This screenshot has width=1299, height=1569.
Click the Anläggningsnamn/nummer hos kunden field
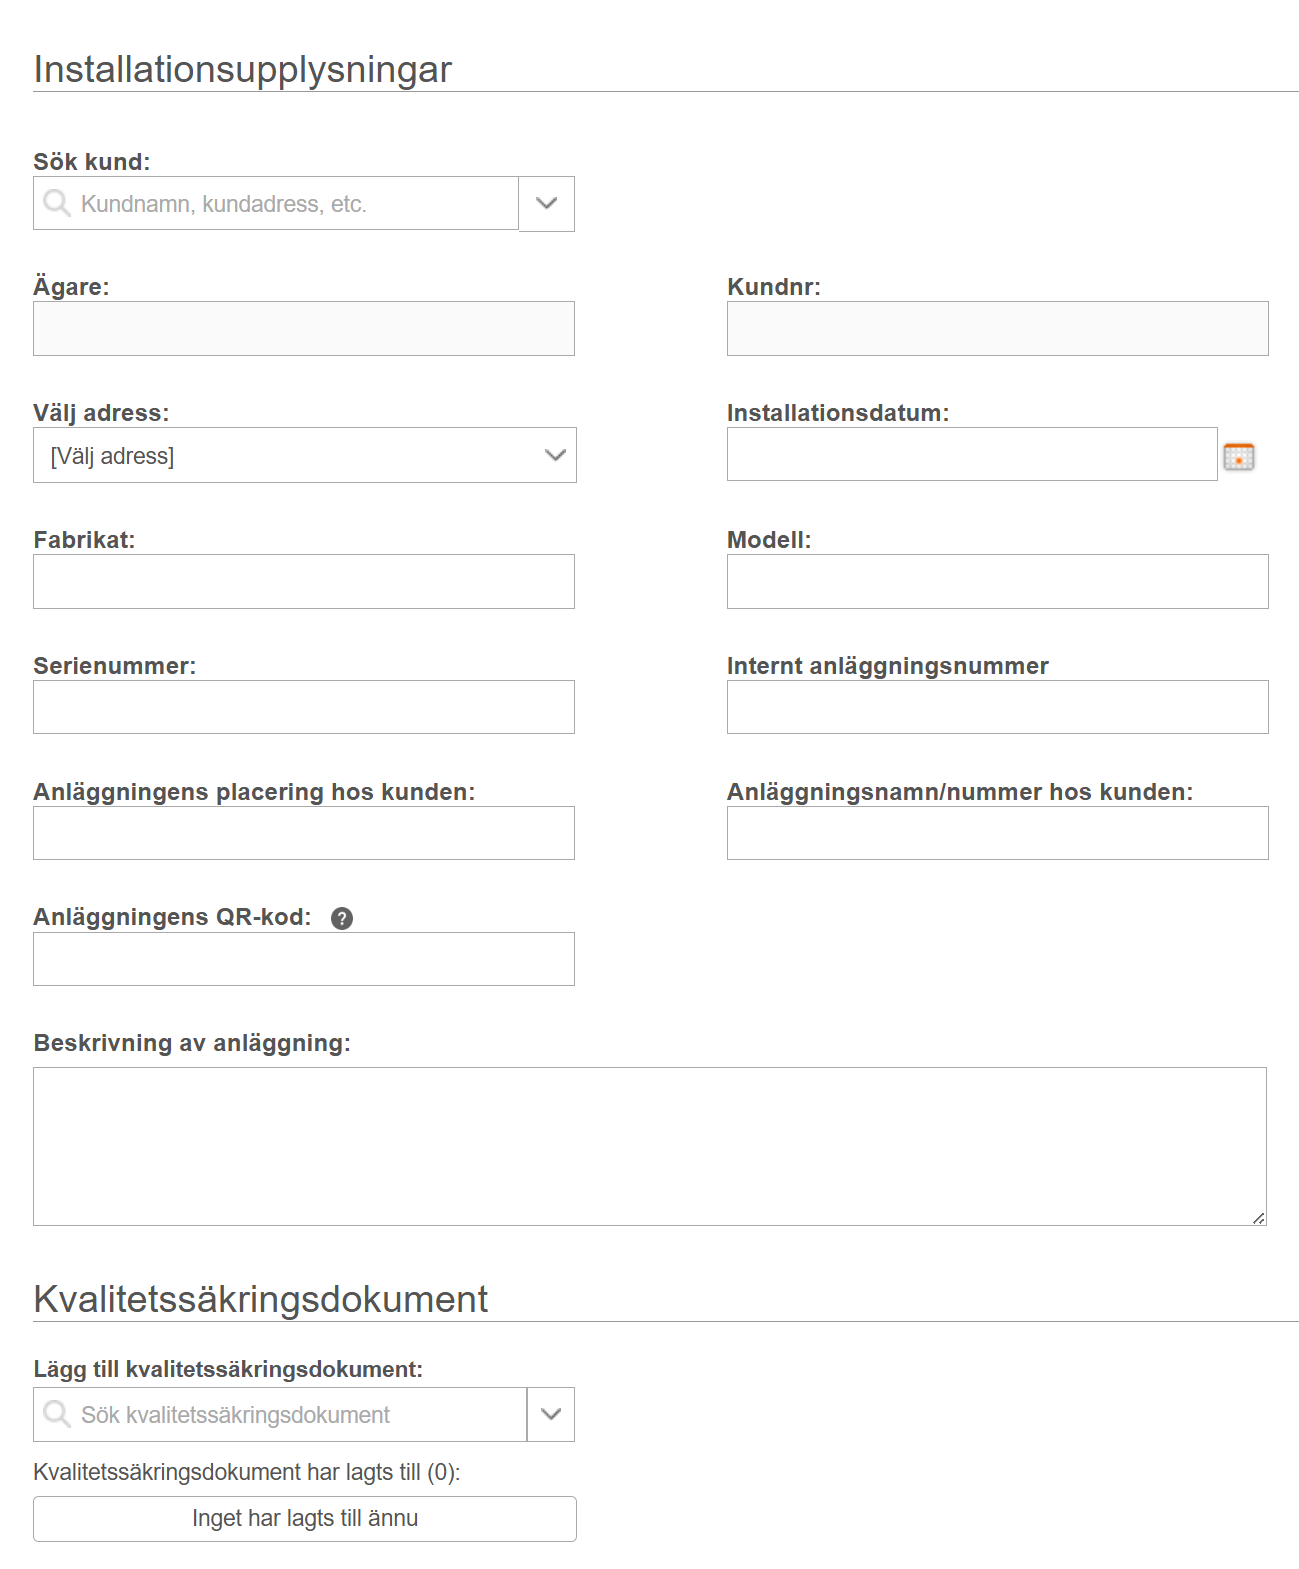997,833
